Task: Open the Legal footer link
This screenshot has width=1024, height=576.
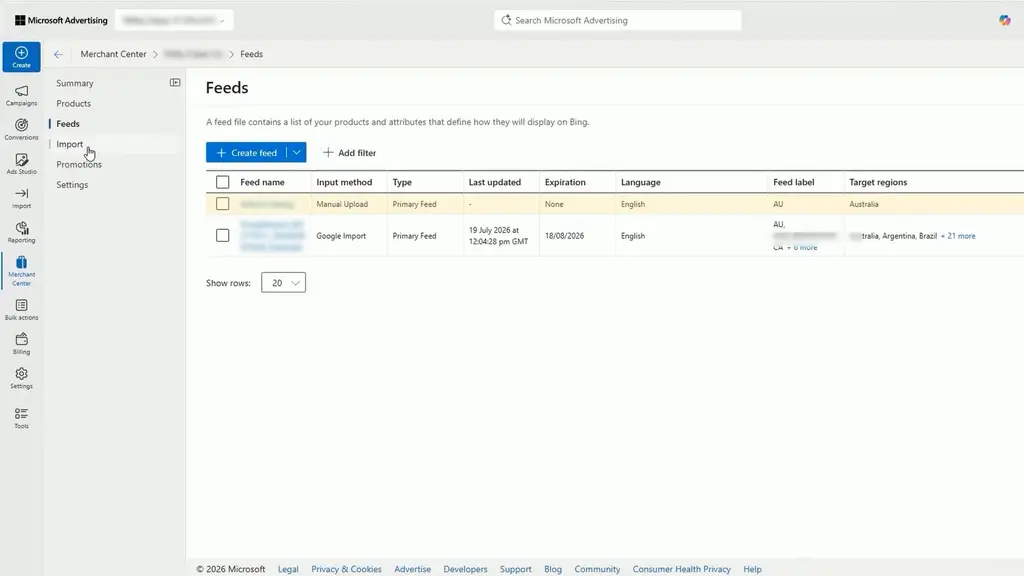Action: point(288,569)
